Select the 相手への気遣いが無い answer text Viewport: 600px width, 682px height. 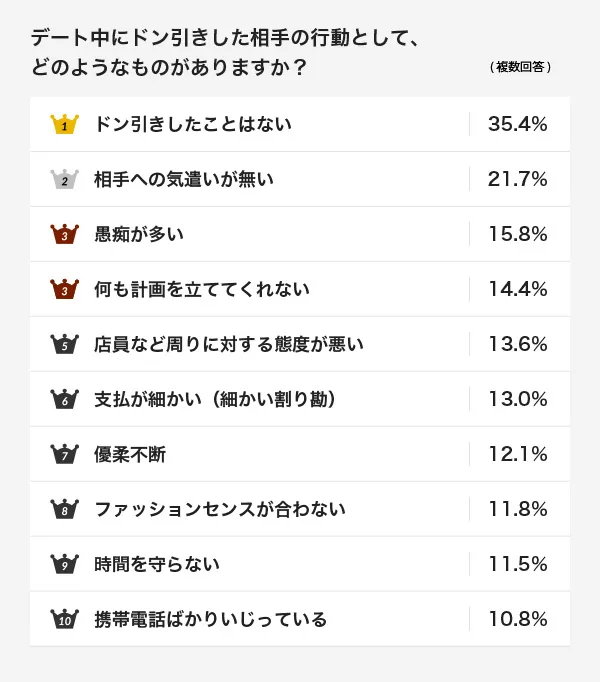tap(183, 180)
